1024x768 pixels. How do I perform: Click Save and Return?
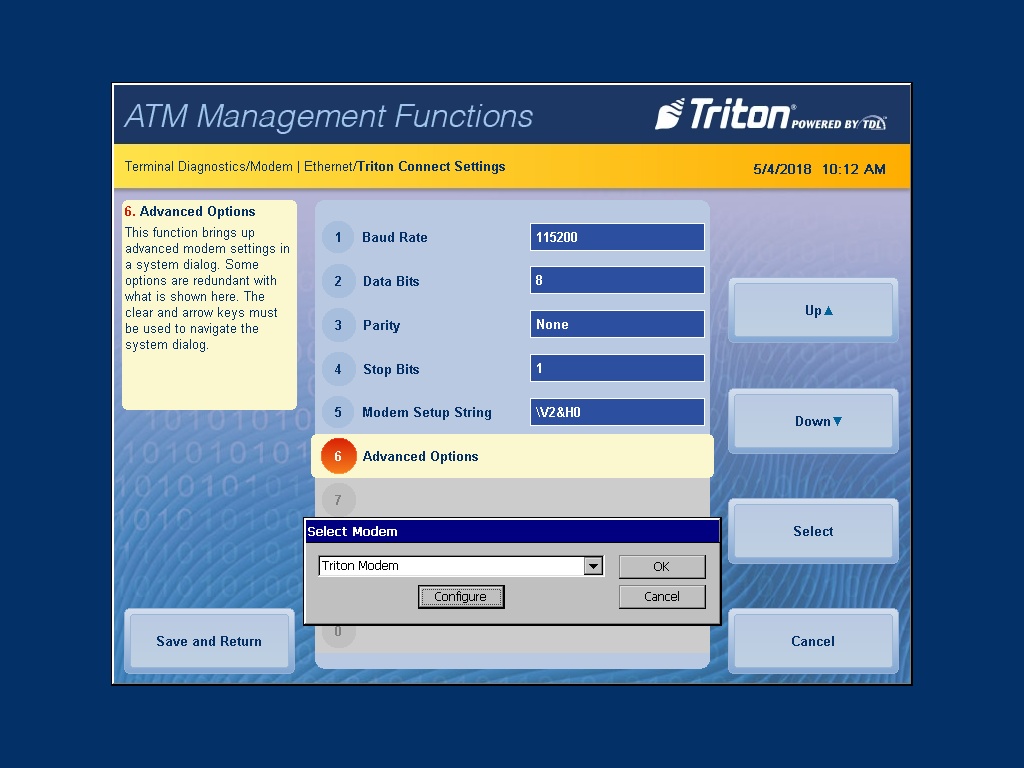click(x=209, y=641)
